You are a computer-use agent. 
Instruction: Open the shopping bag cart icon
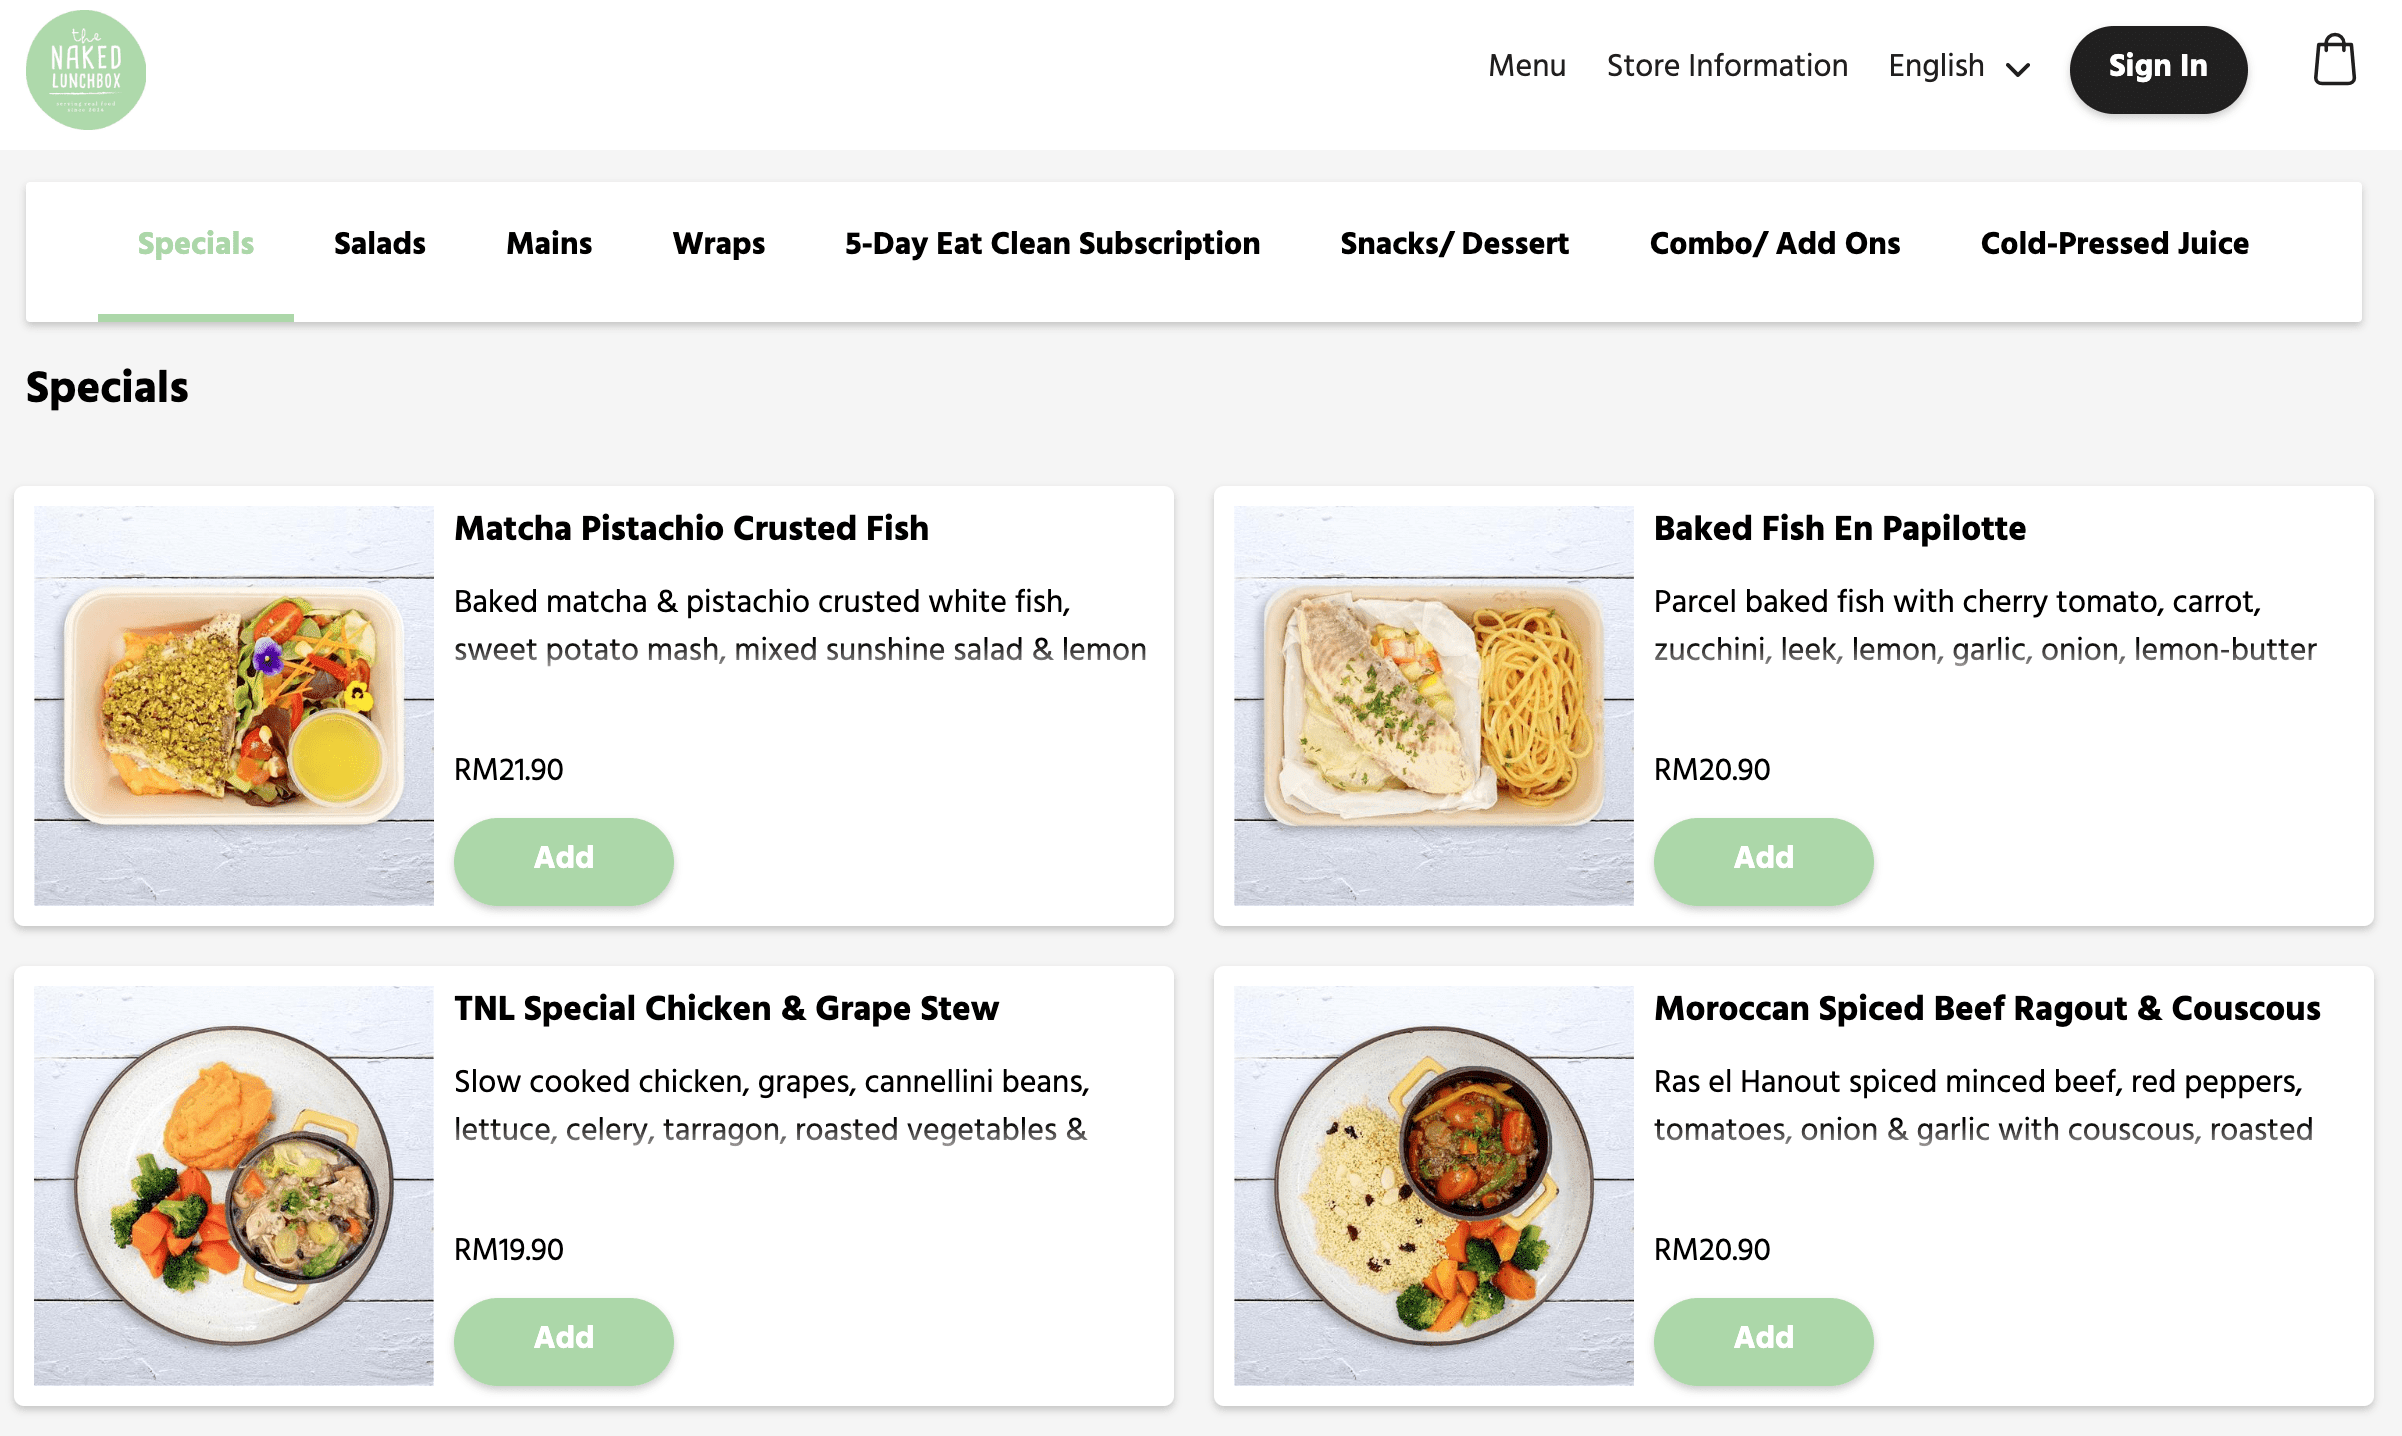click(x=2335, y=62)
